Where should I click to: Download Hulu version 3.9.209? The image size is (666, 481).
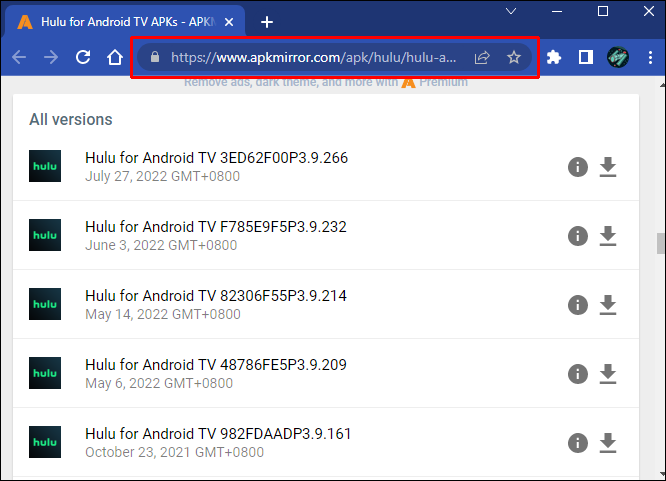click(608, 374)
